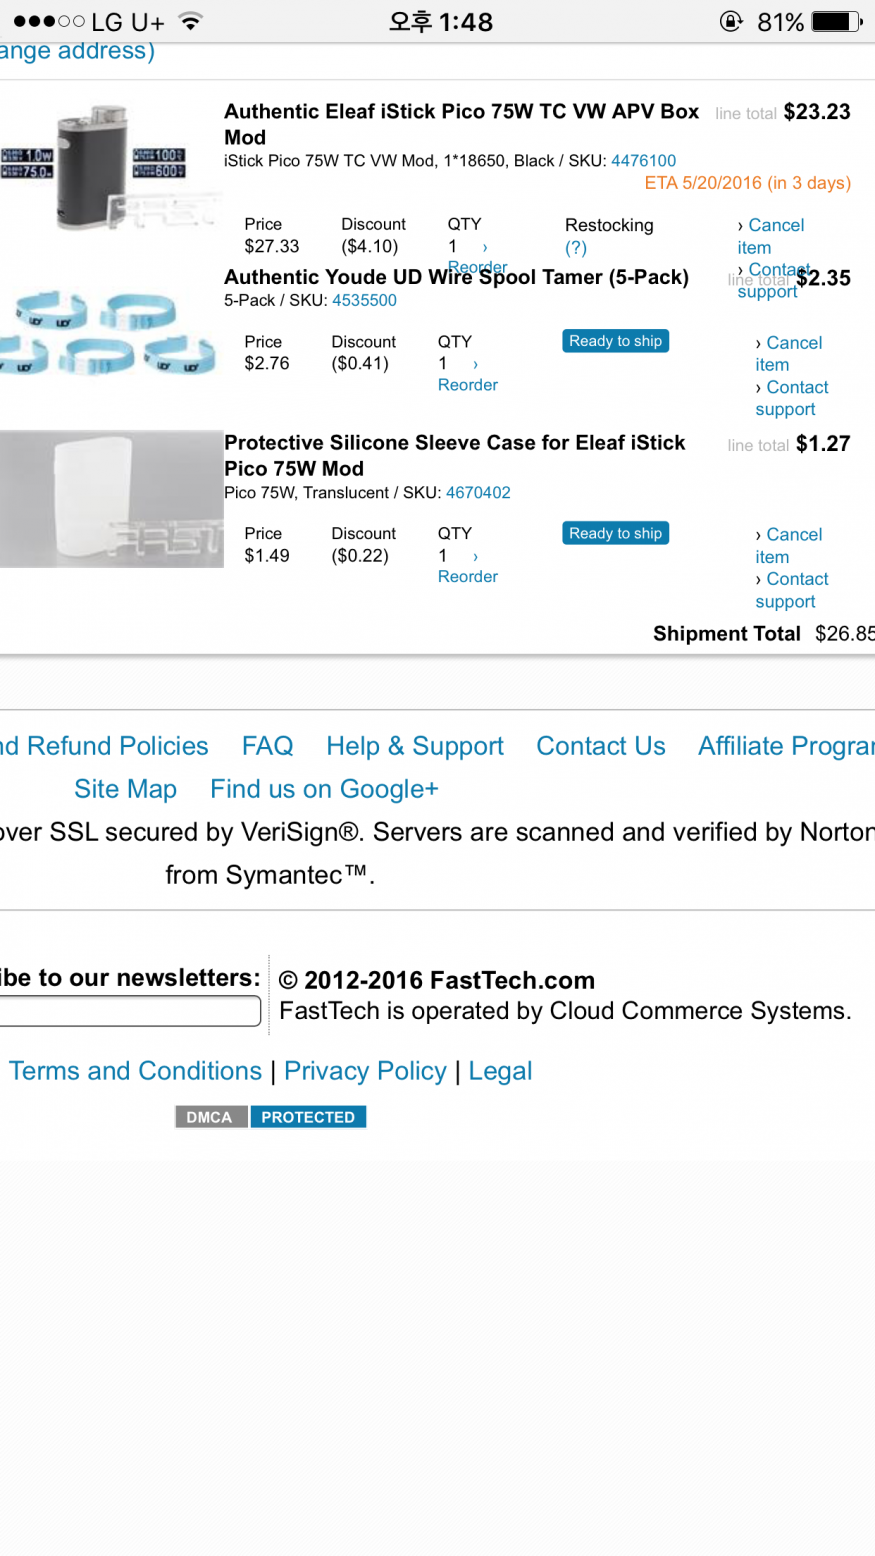Open SKU 4476100 link
Viewport: 875px width, 1556px height.
click(x=643, y=160)
